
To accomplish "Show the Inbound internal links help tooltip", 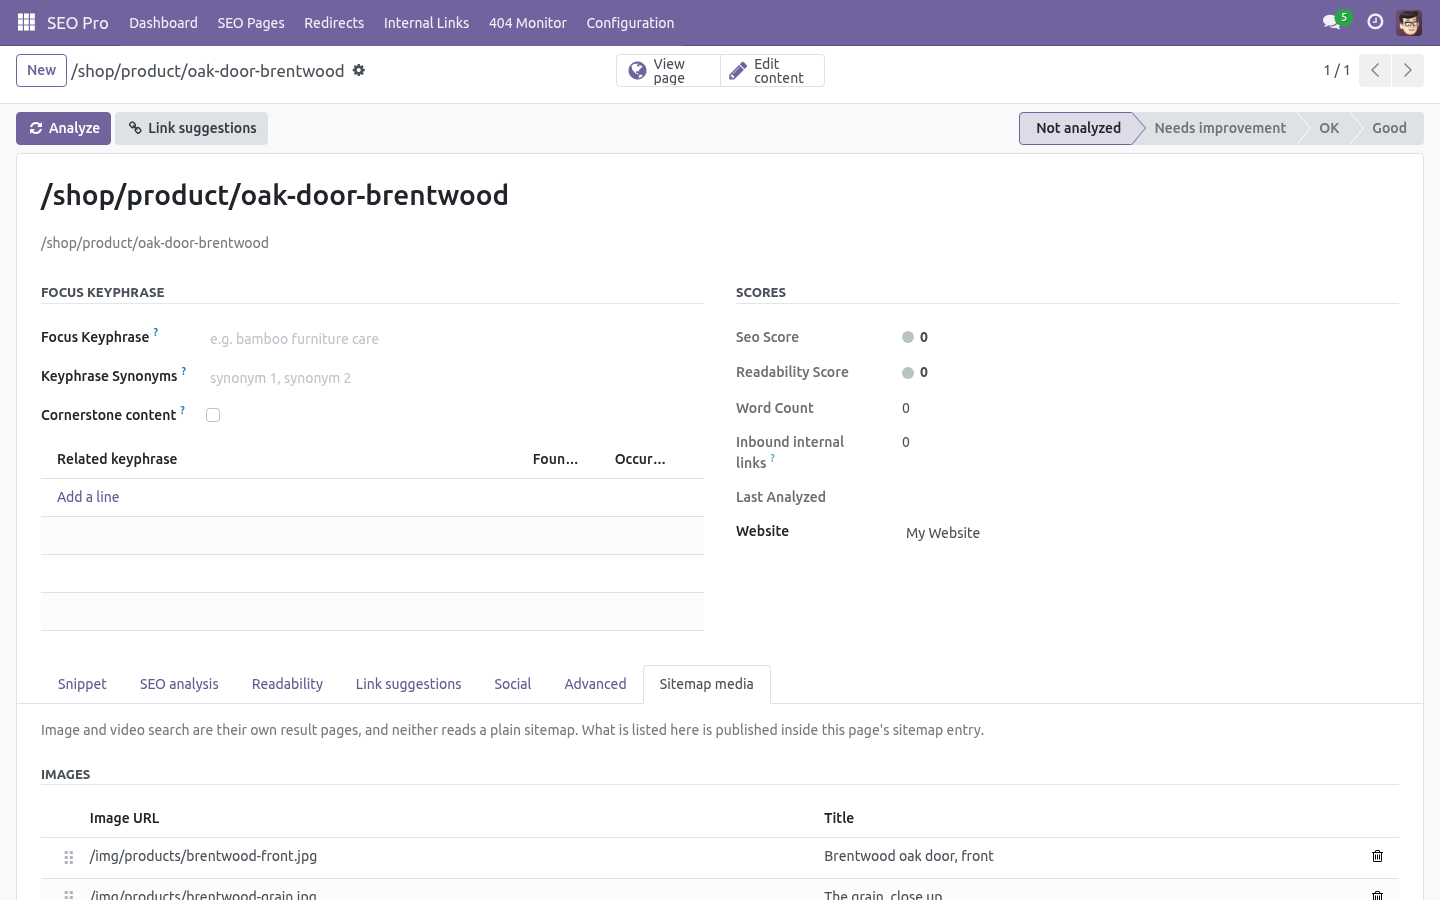I will pyautogui.click(x=772, y=458).
